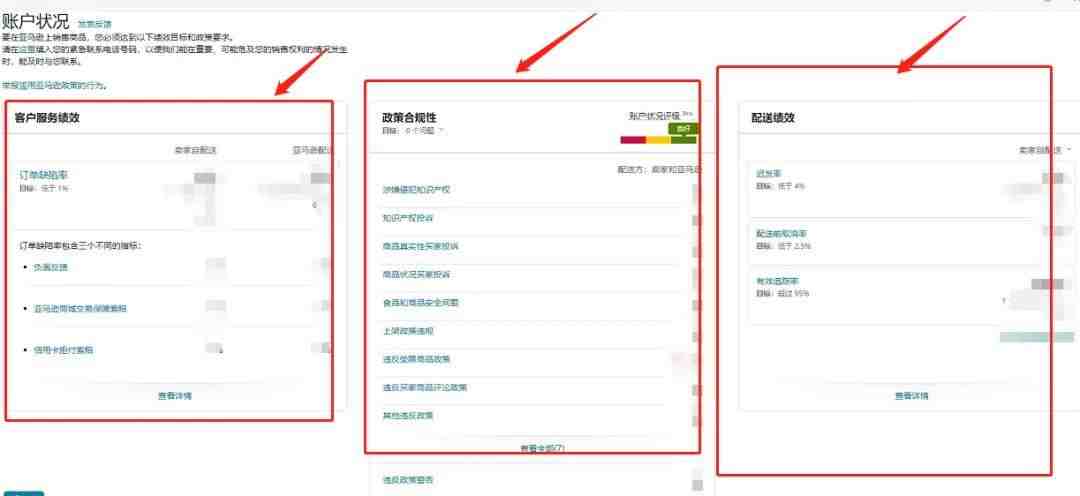Click the yellow segment of account health bar
This screenshot has height=496, width=1080.
point(658,140)
